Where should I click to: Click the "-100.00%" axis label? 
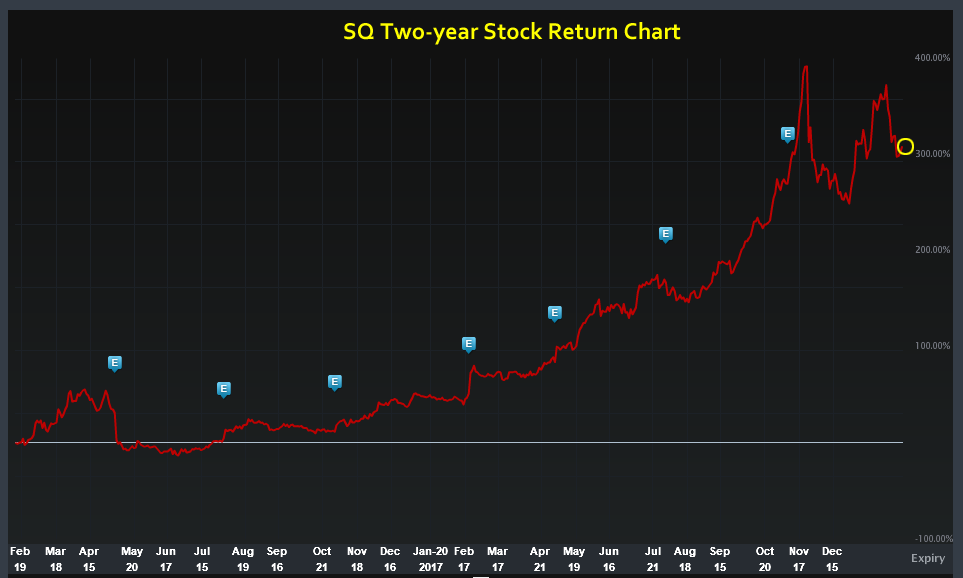(x=934, y=539)
